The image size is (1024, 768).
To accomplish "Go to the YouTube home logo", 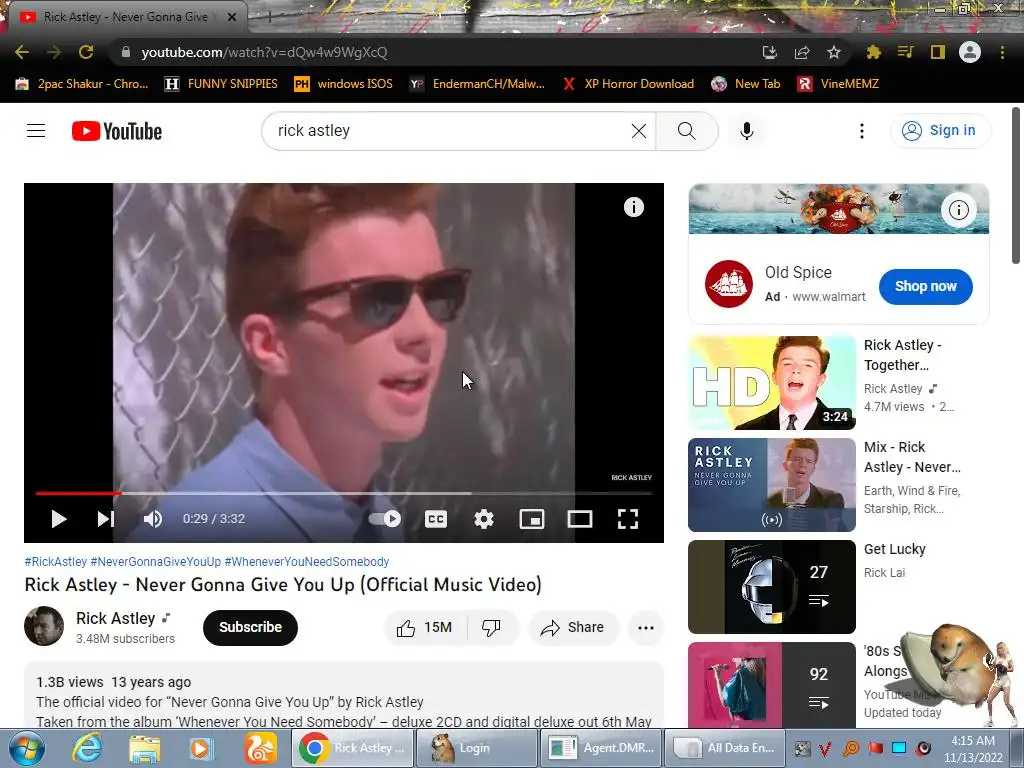I will [x=117, y=131].
